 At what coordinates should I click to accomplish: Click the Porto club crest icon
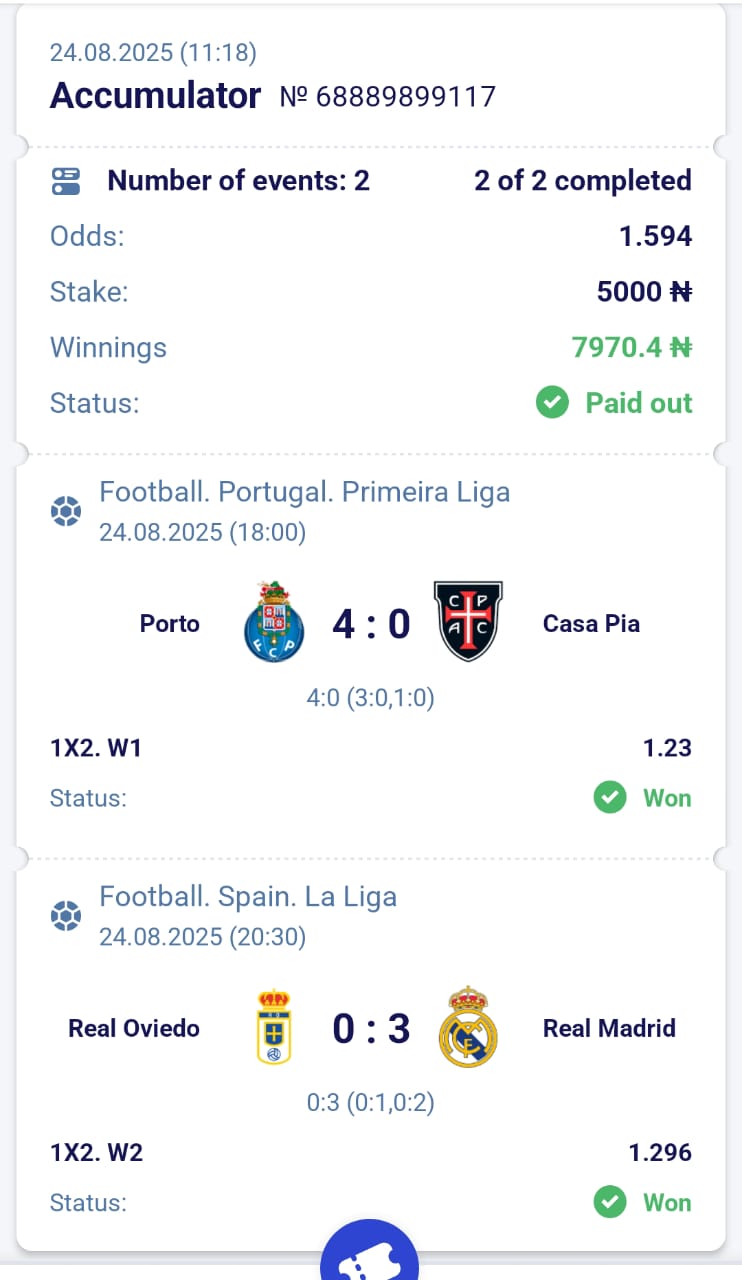click(x=273, y=621)
